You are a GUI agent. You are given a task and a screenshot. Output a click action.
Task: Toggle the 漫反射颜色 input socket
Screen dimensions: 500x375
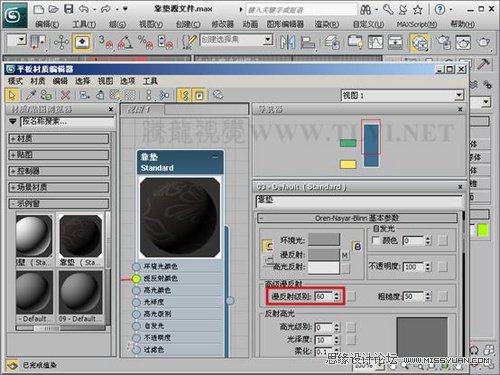(136, 278)
